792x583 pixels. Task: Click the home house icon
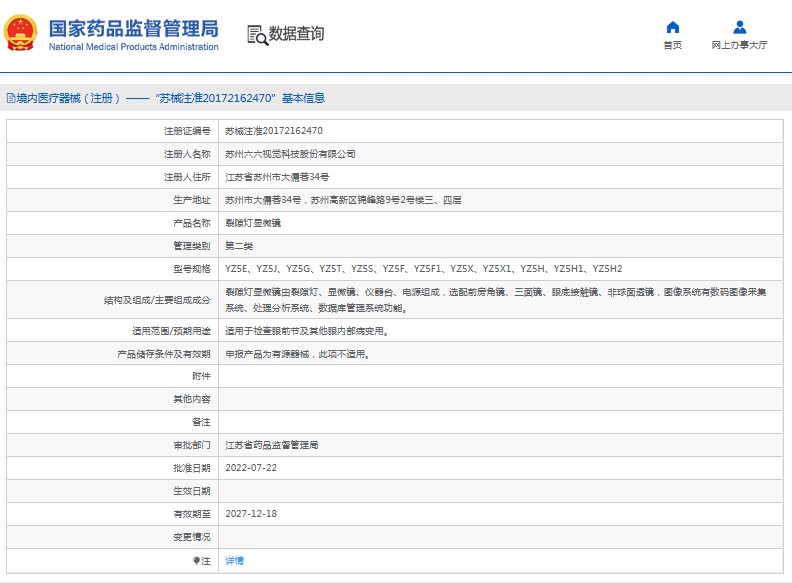(x=673, y=27)
